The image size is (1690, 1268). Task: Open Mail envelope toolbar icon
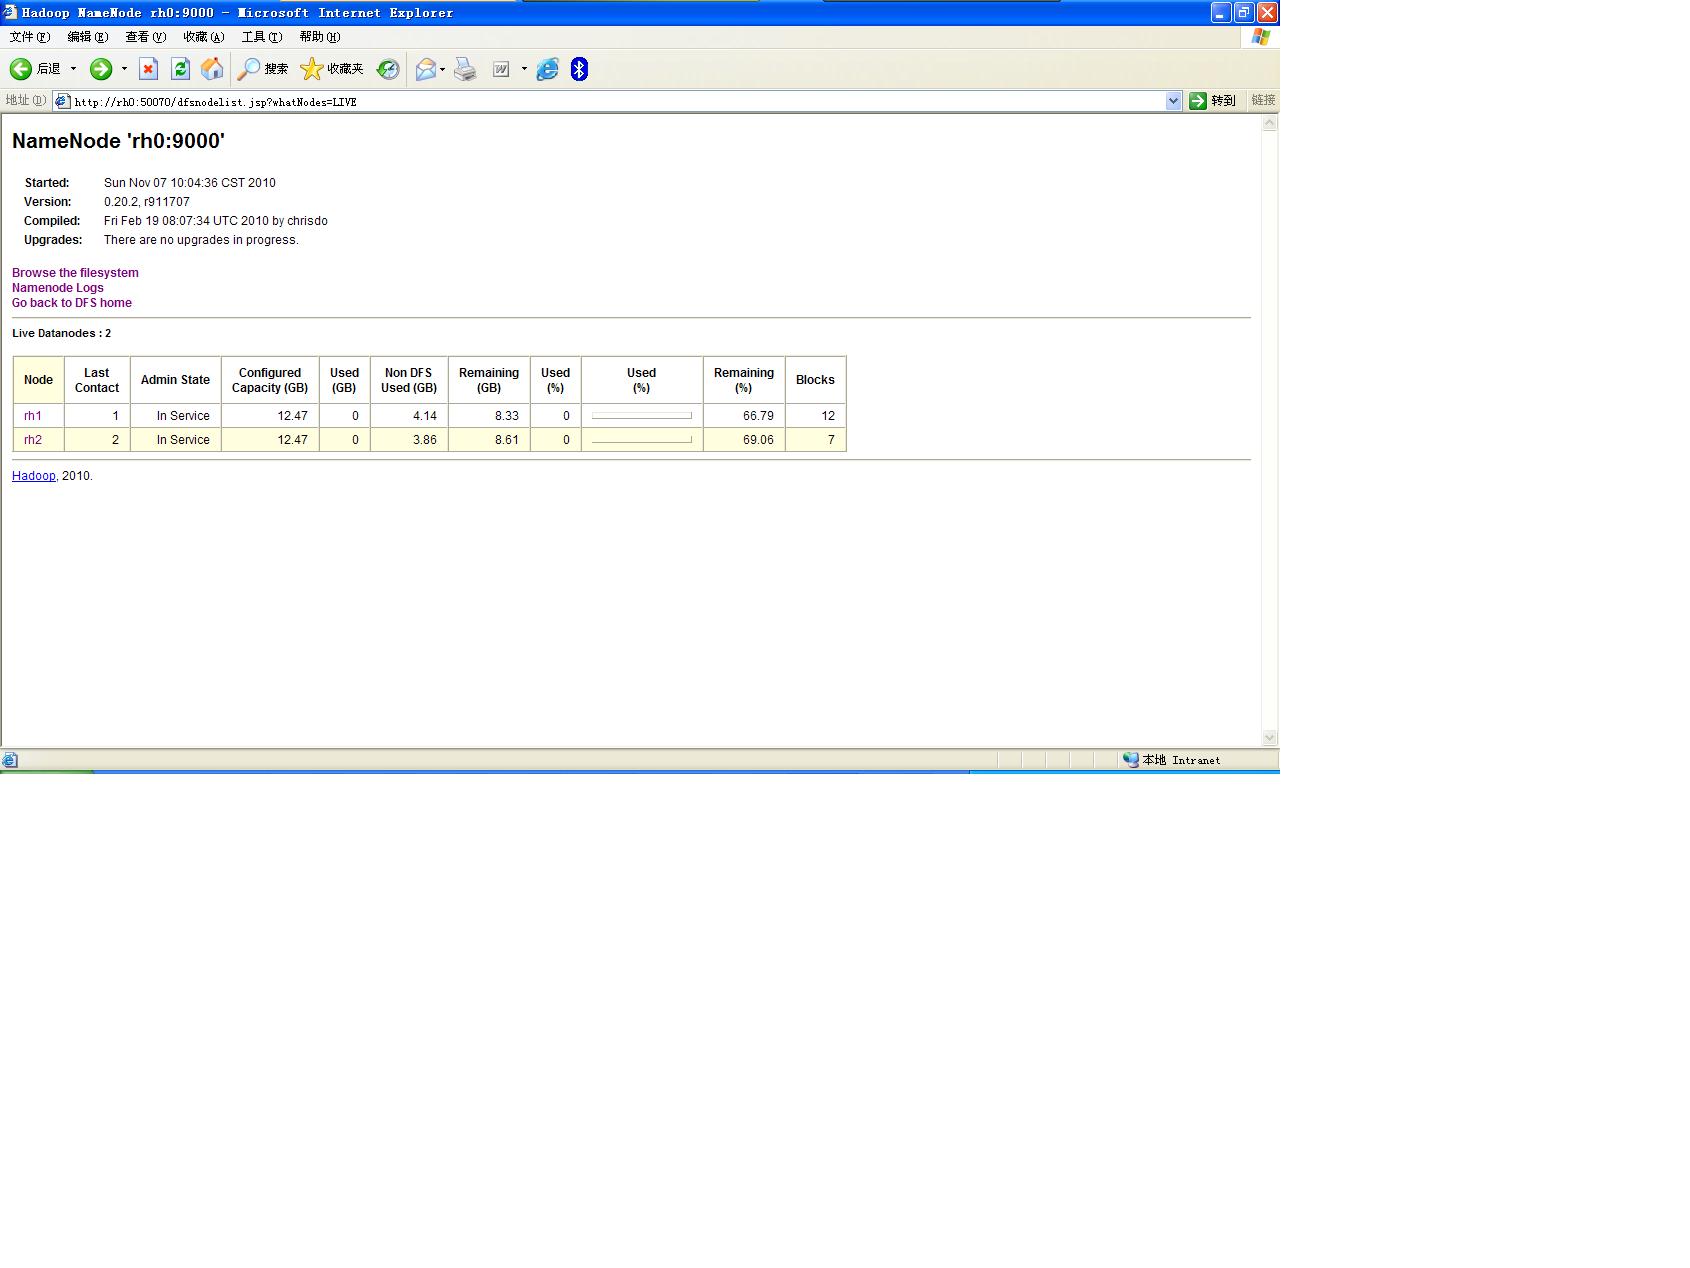coord(426,69)
